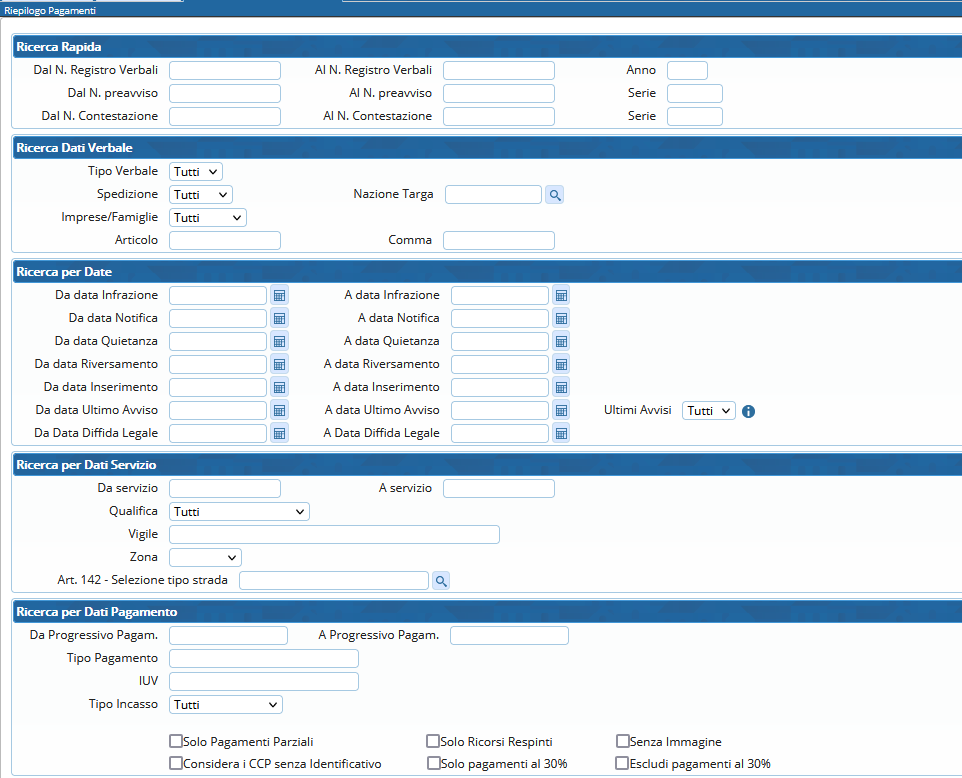
Task: Click calendar icon for Da Data Diffida Legale
Action: (x=280, y=434)
